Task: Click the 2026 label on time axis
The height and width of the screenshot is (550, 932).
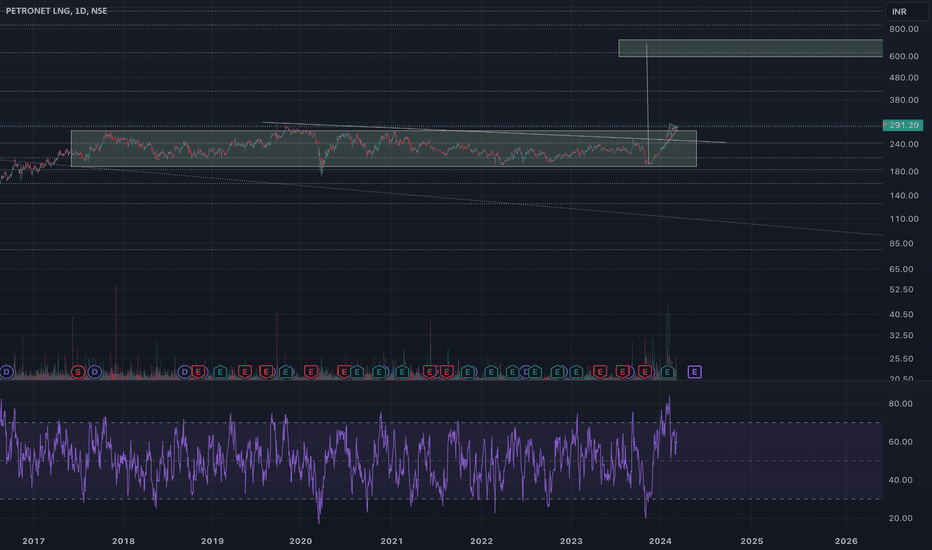Action: (x=846, y=540)
